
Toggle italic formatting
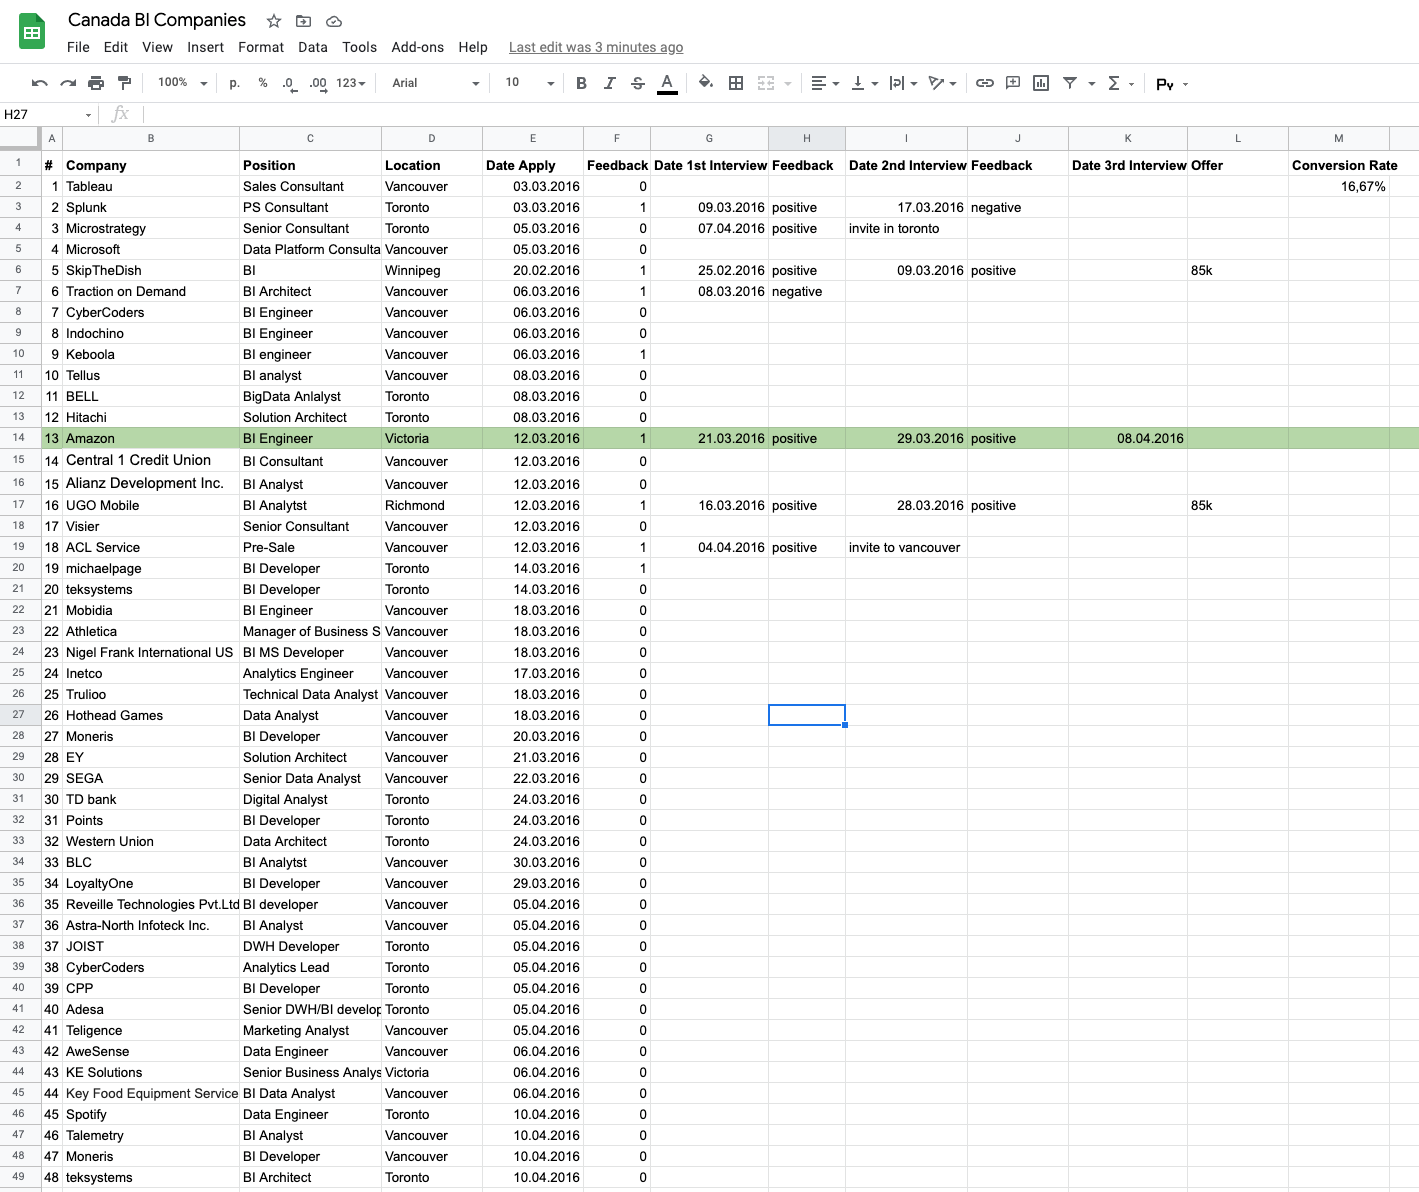click(x=609, y=83)
